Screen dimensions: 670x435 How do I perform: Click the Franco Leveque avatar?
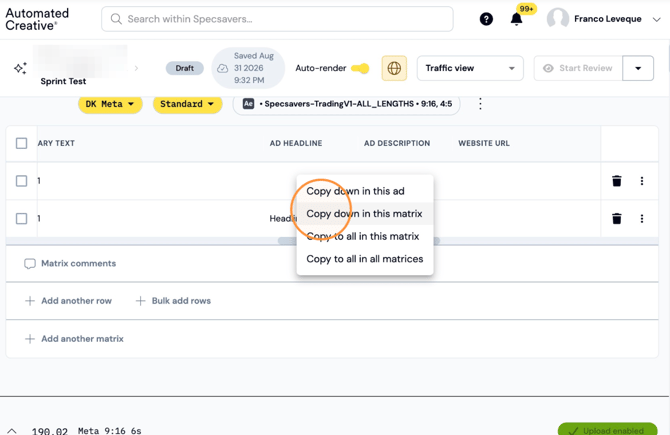click(558, 19)
